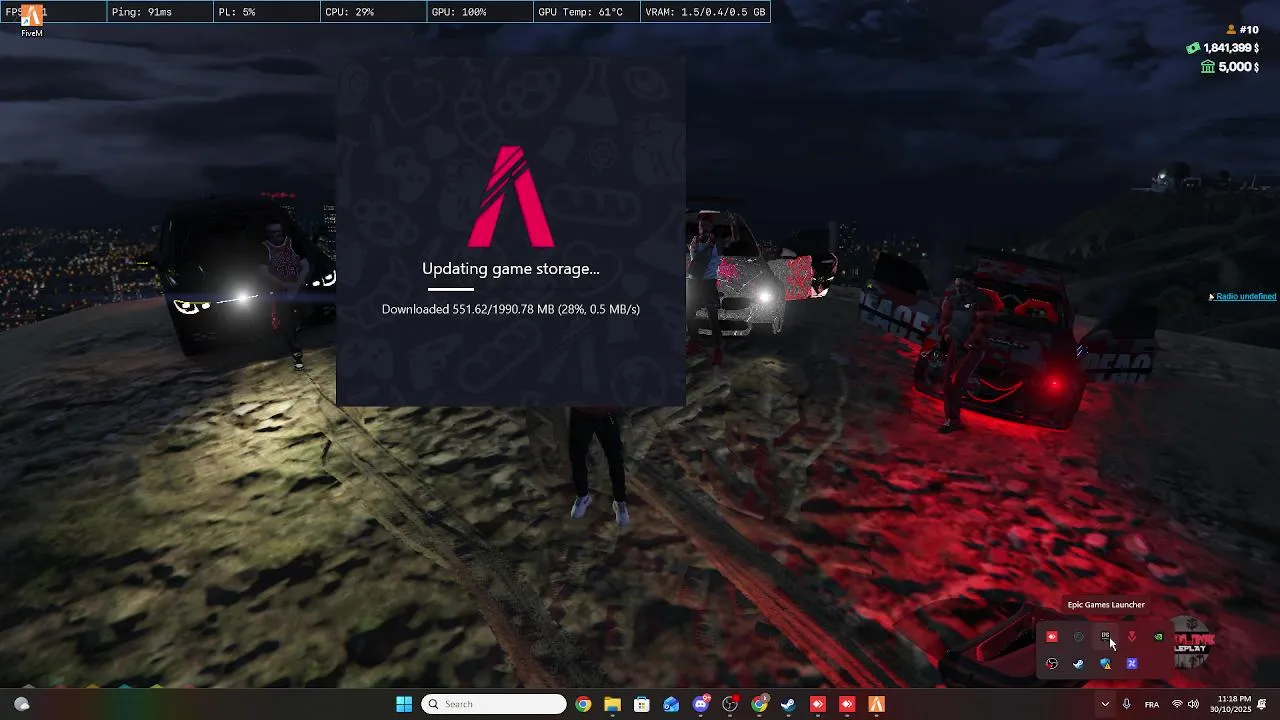Switch to FiveM in the taskbar
The width and height of the screenshot is (1280, 720).
[877, 704]
